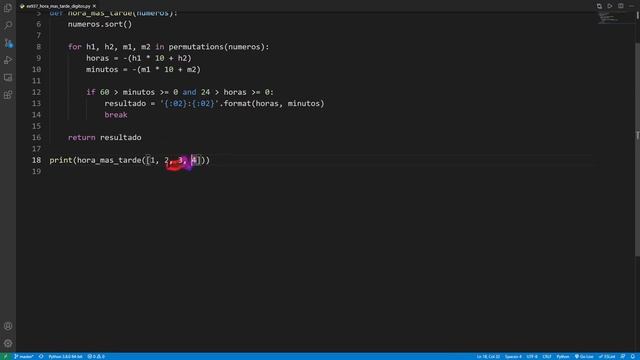Open the Search view in activity bar
The height and width of the screenshot is (360, 640).
click(x=8, y=25)
